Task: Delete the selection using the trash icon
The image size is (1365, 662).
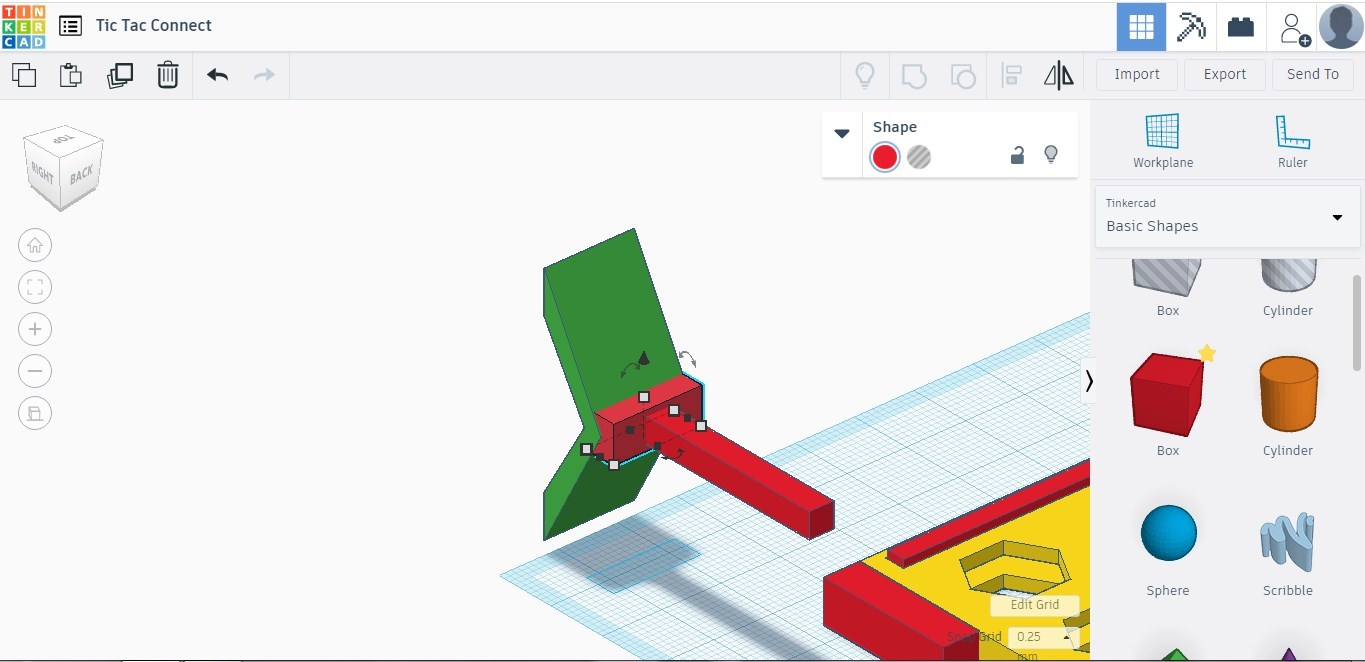Action: click(167, 74)
